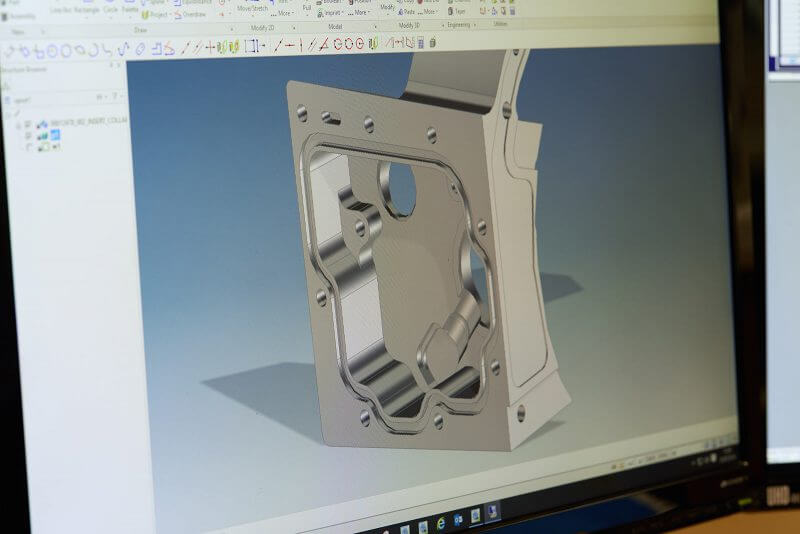The width and height of the screenshot is (800, 534).
Task: Toggle checkbox on second Structure Browser row
Action: [x=29, y=136]
